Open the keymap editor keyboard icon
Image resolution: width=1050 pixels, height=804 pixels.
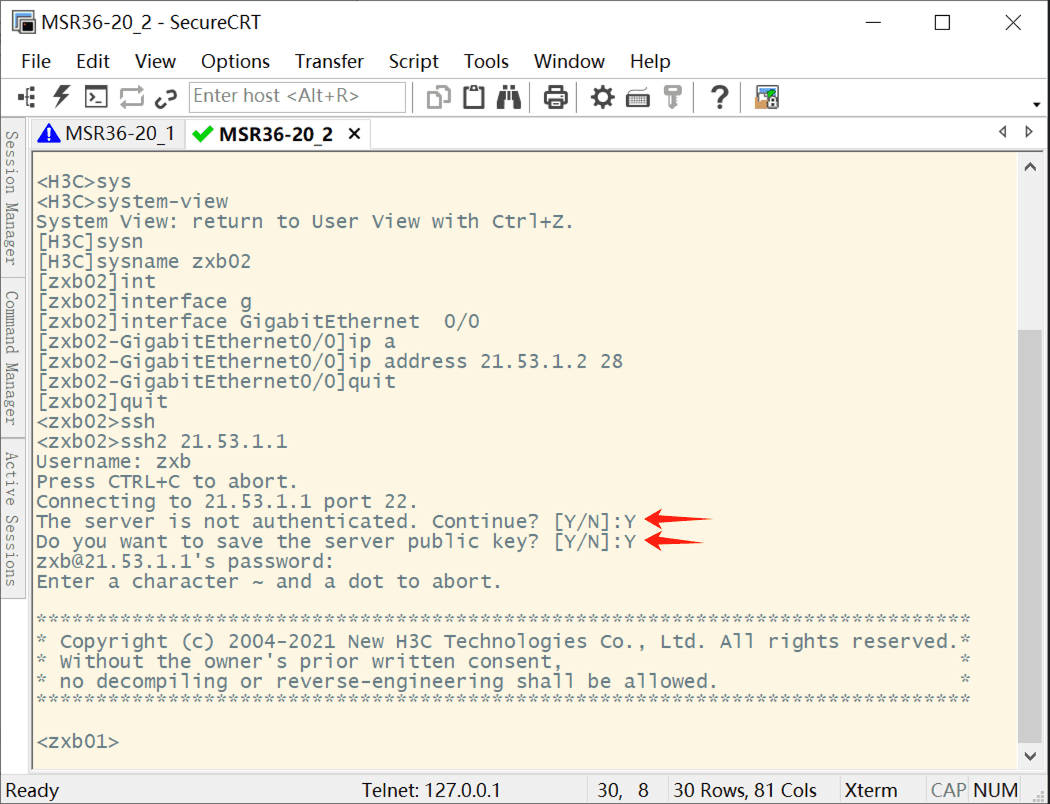coord(638,96)
